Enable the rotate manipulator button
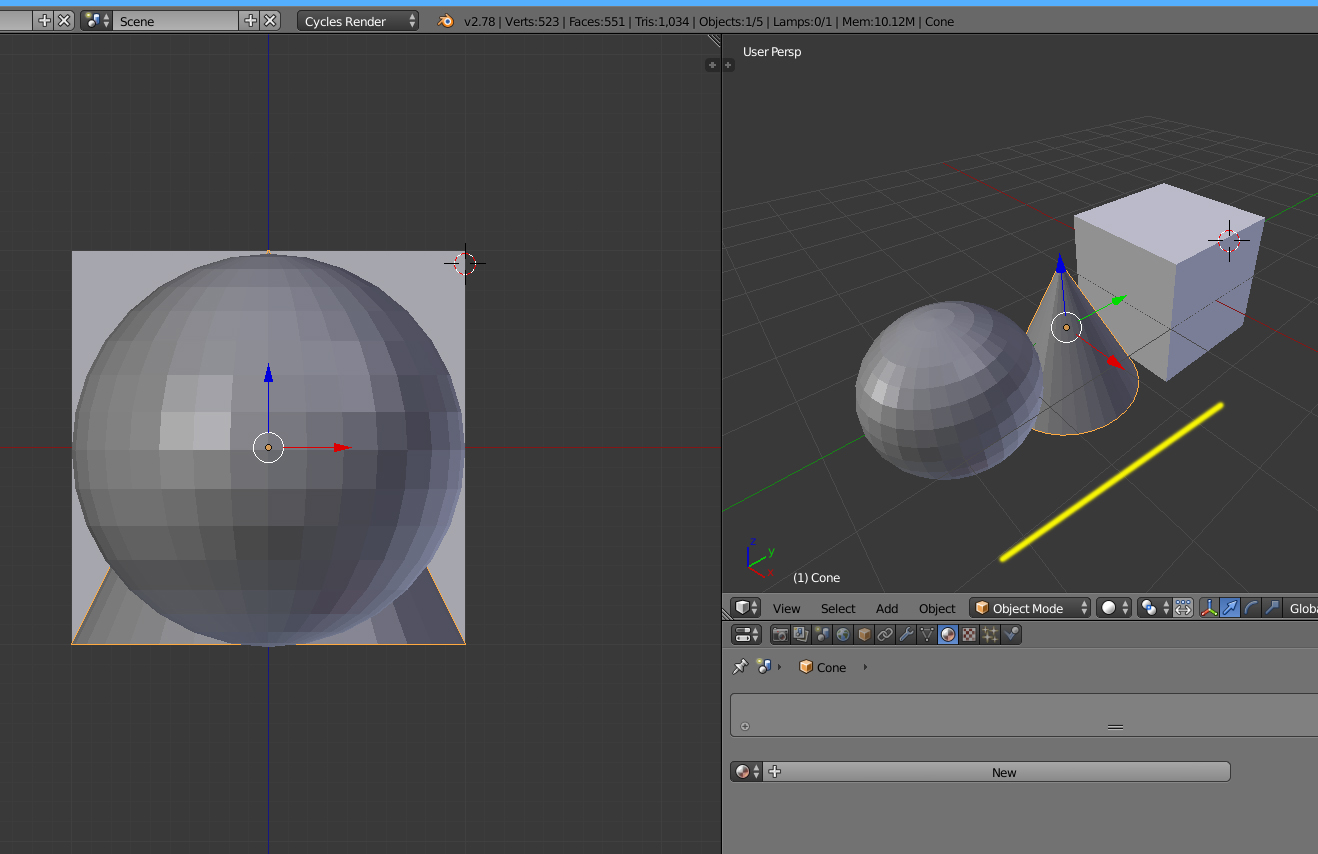Image resolution: width=1318 pixels, height=854 pixels. (x=1251, y=608)
